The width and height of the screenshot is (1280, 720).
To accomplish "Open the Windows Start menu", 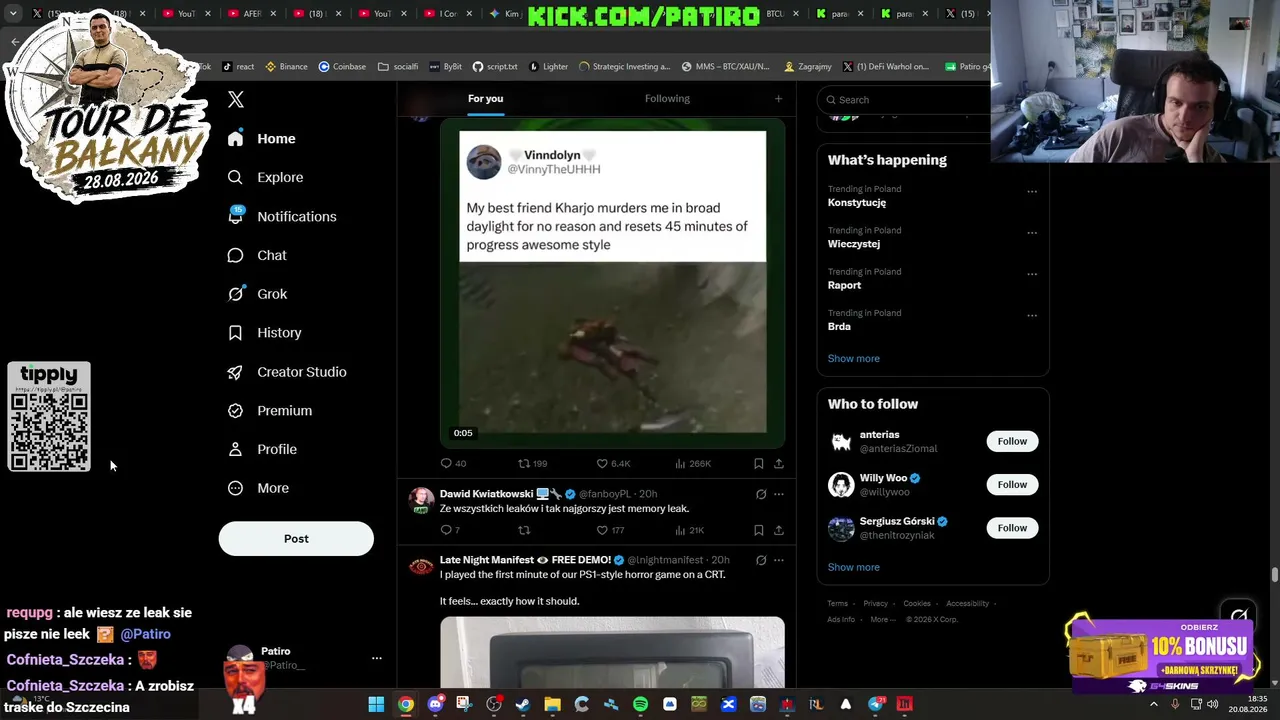I will [x=376, y=704].
